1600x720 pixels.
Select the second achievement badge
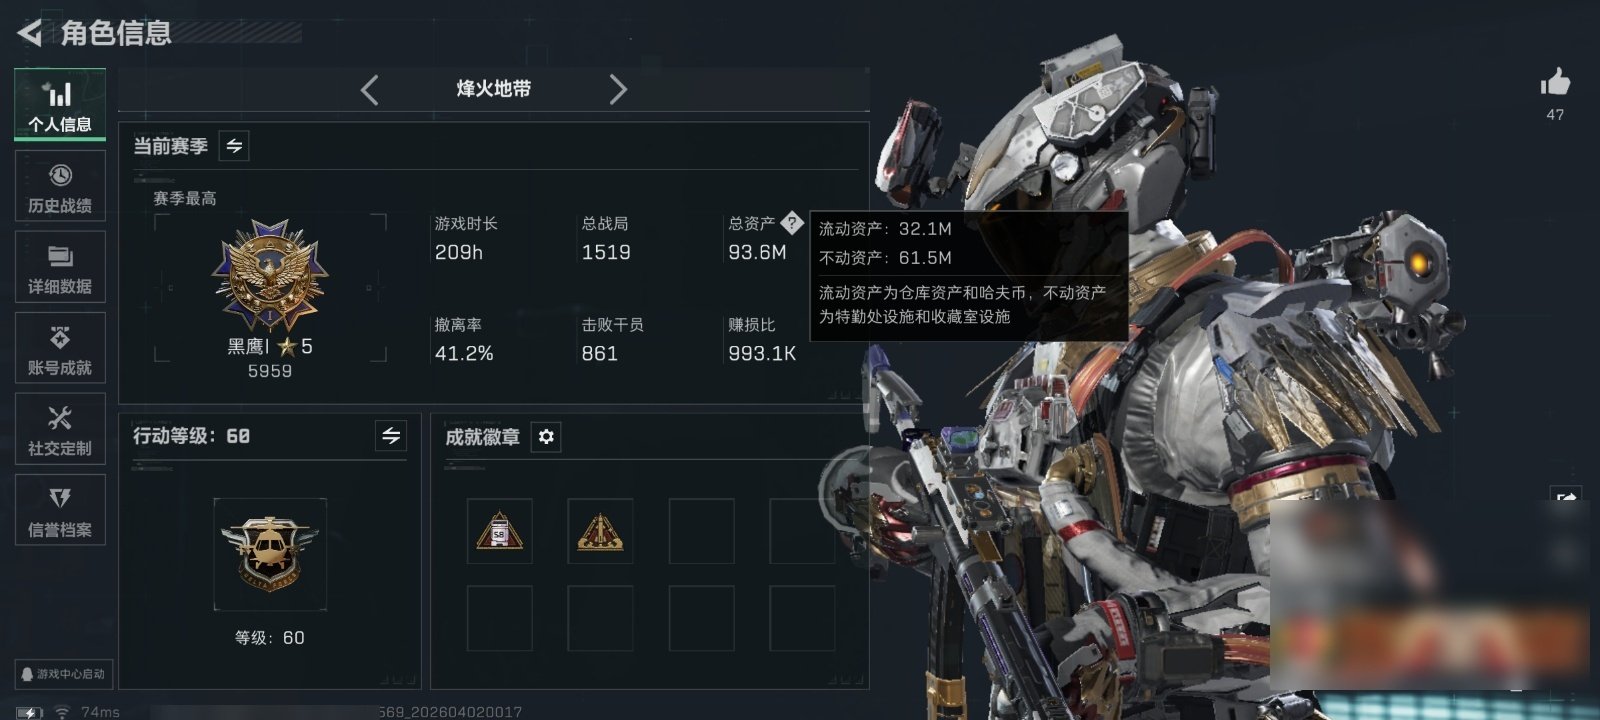600,531
